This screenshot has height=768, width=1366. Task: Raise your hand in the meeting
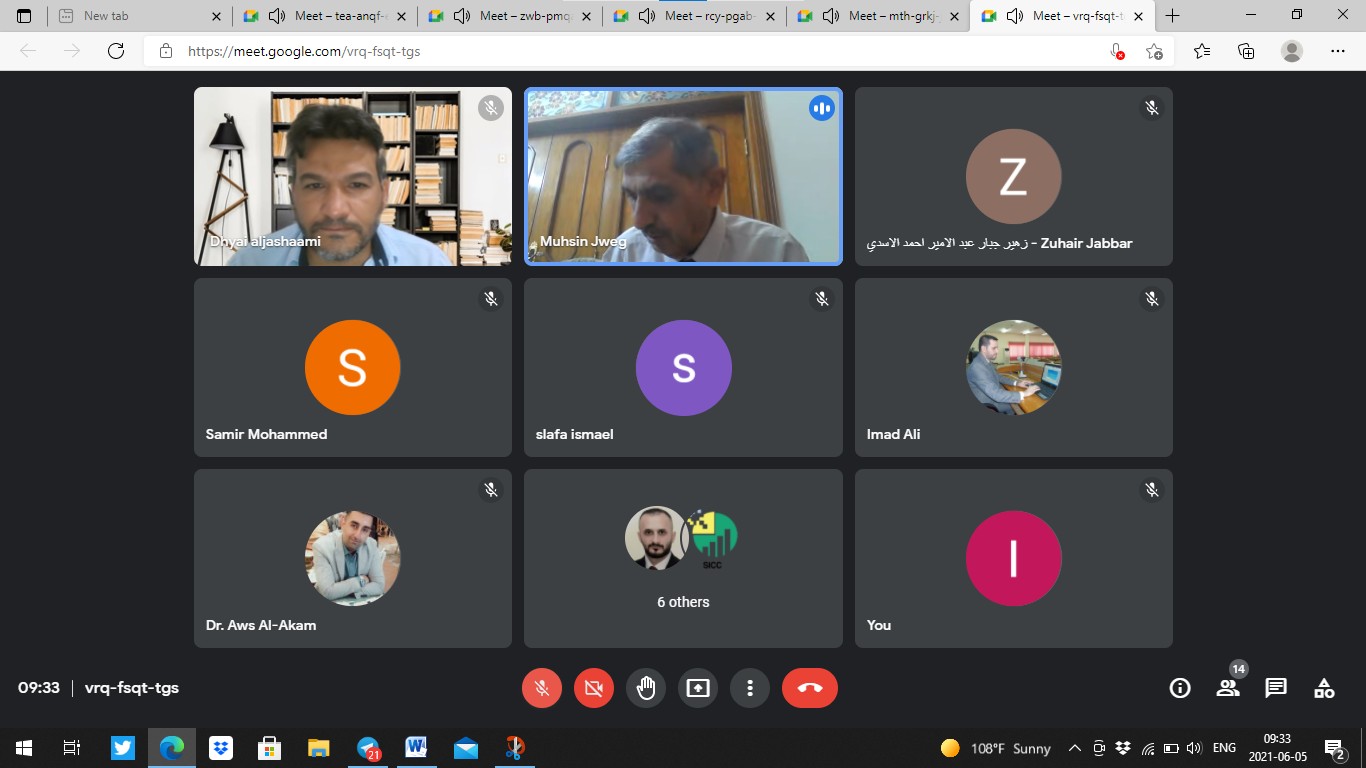pyautogui.click(x=646, y=688)
